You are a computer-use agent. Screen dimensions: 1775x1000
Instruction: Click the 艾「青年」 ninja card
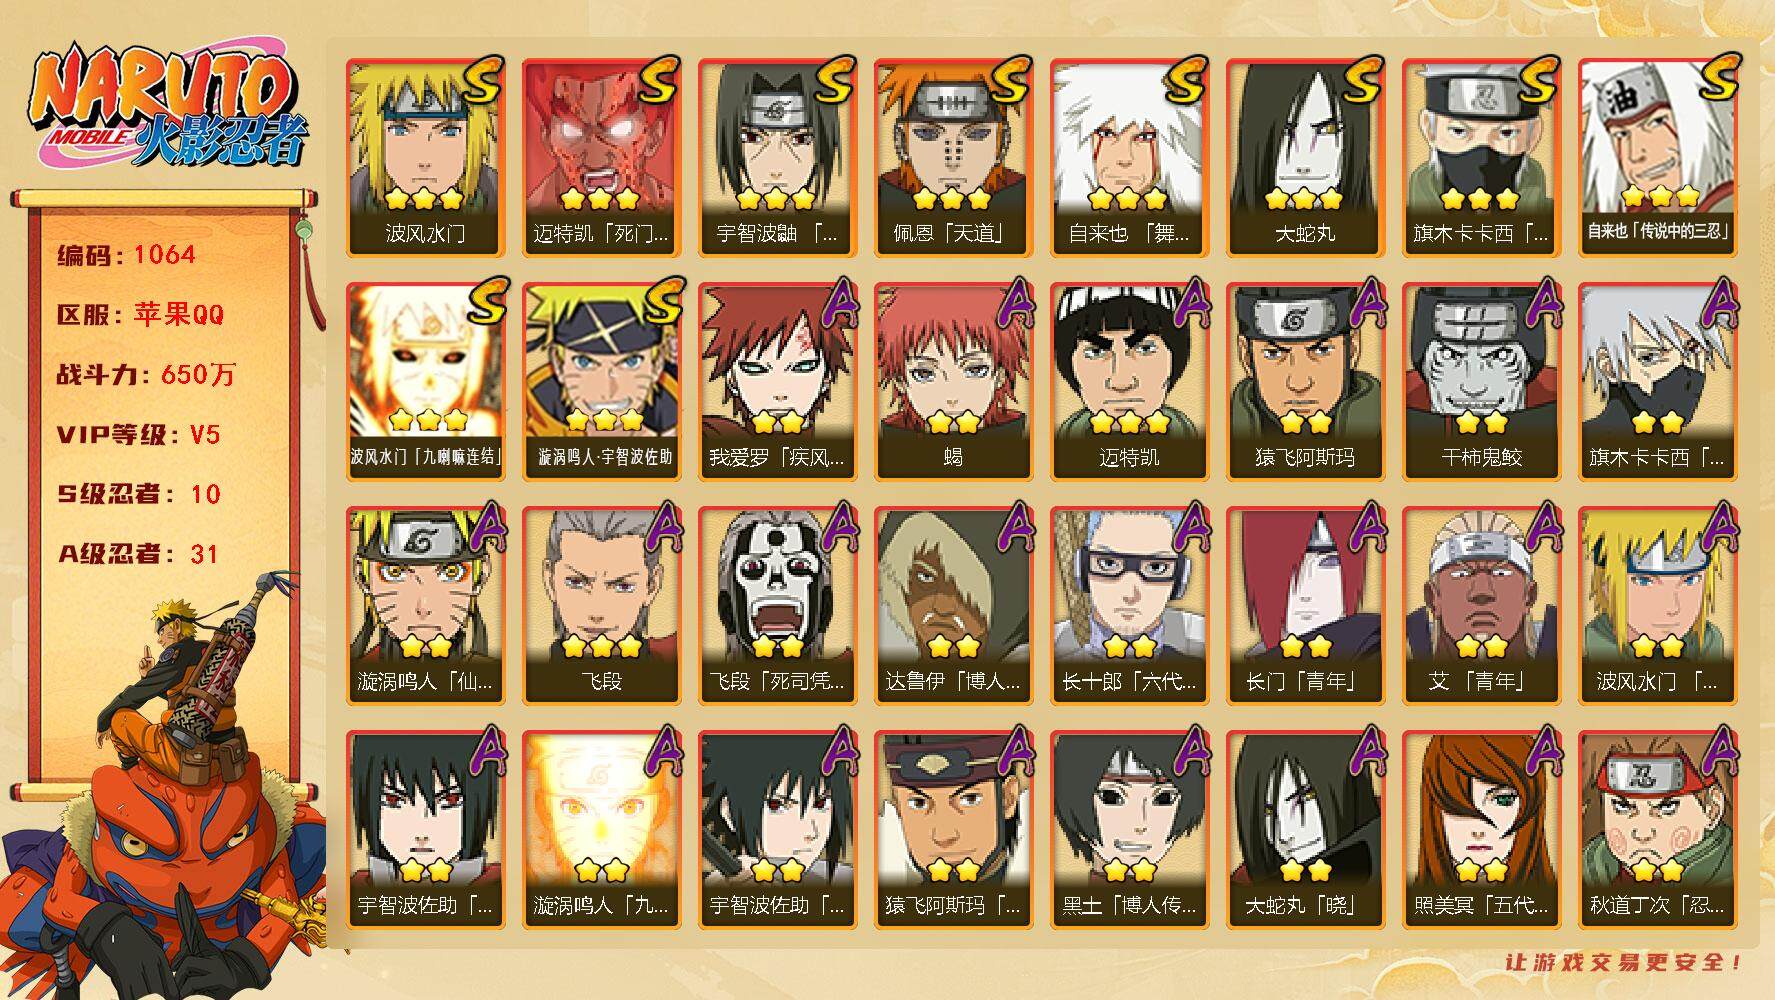[x=1482, y=605]
